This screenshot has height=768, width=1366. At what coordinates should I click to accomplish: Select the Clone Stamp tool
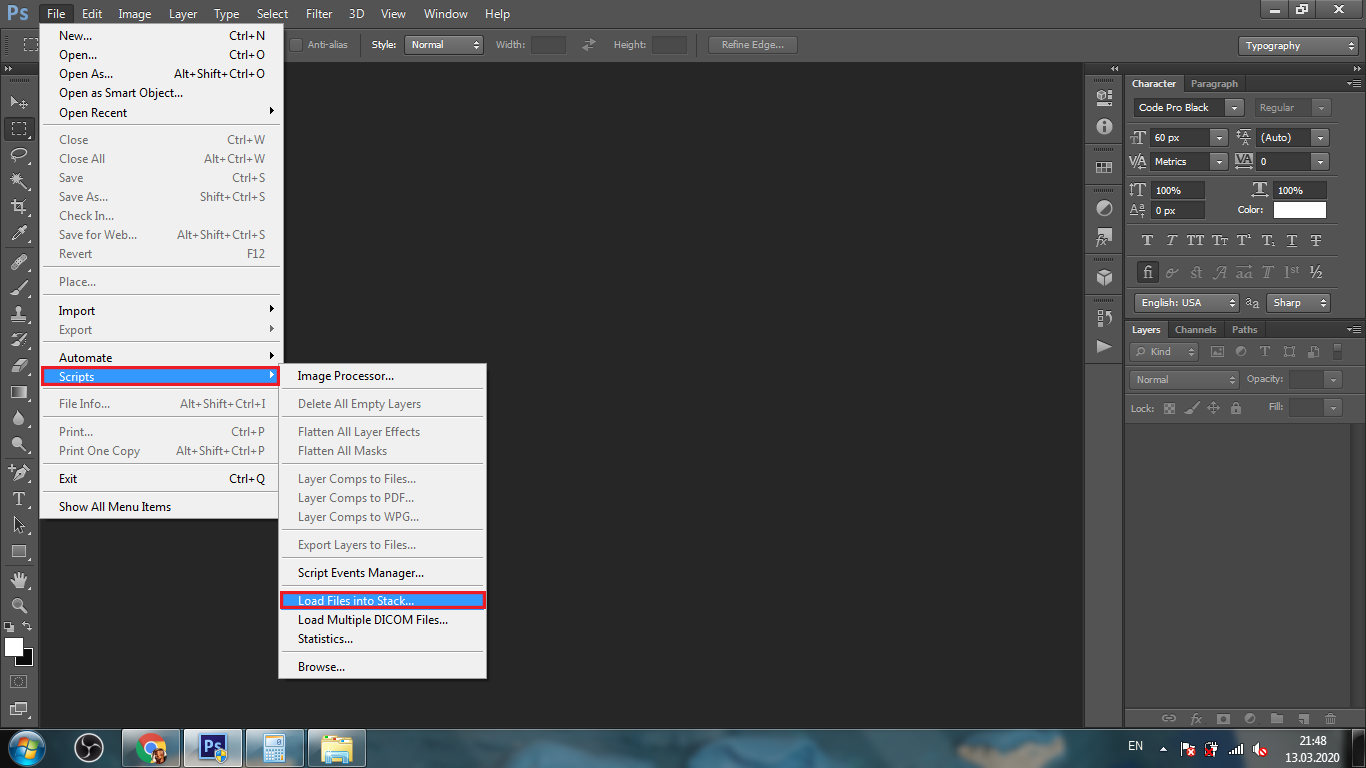[19, 314]
